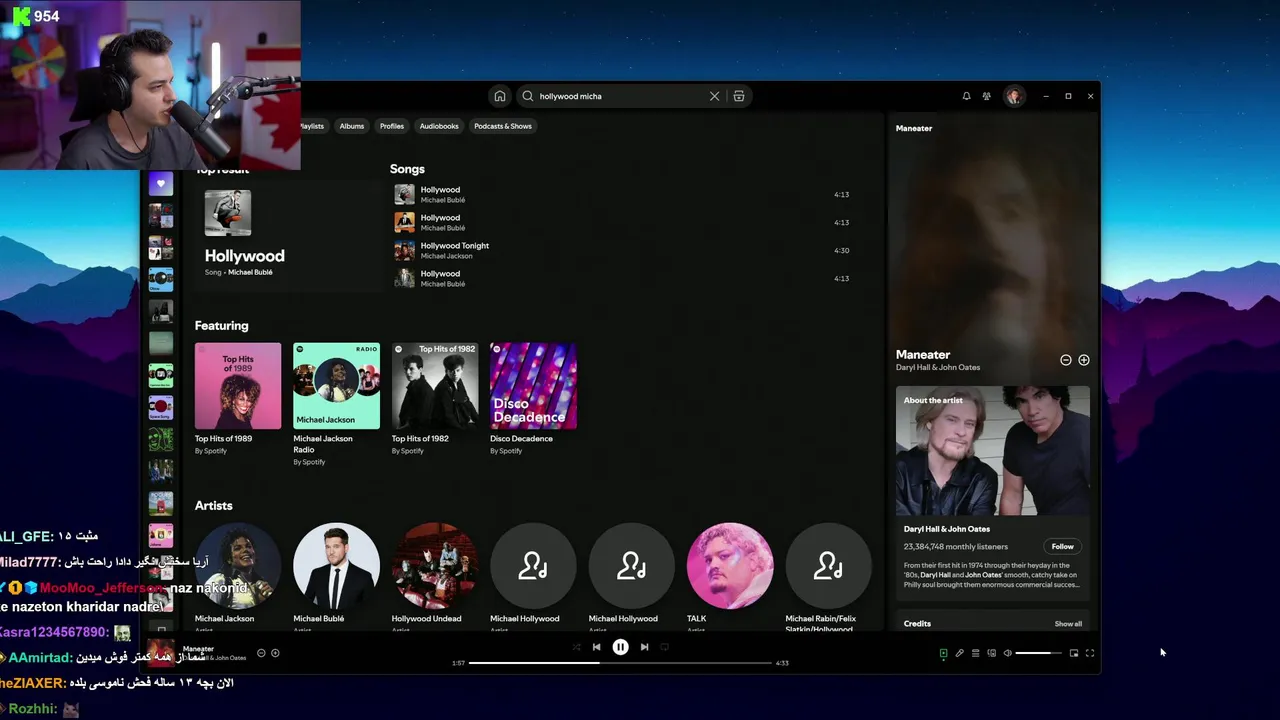
Task: Click the 4:33 total time label
Action: point(782,663)
